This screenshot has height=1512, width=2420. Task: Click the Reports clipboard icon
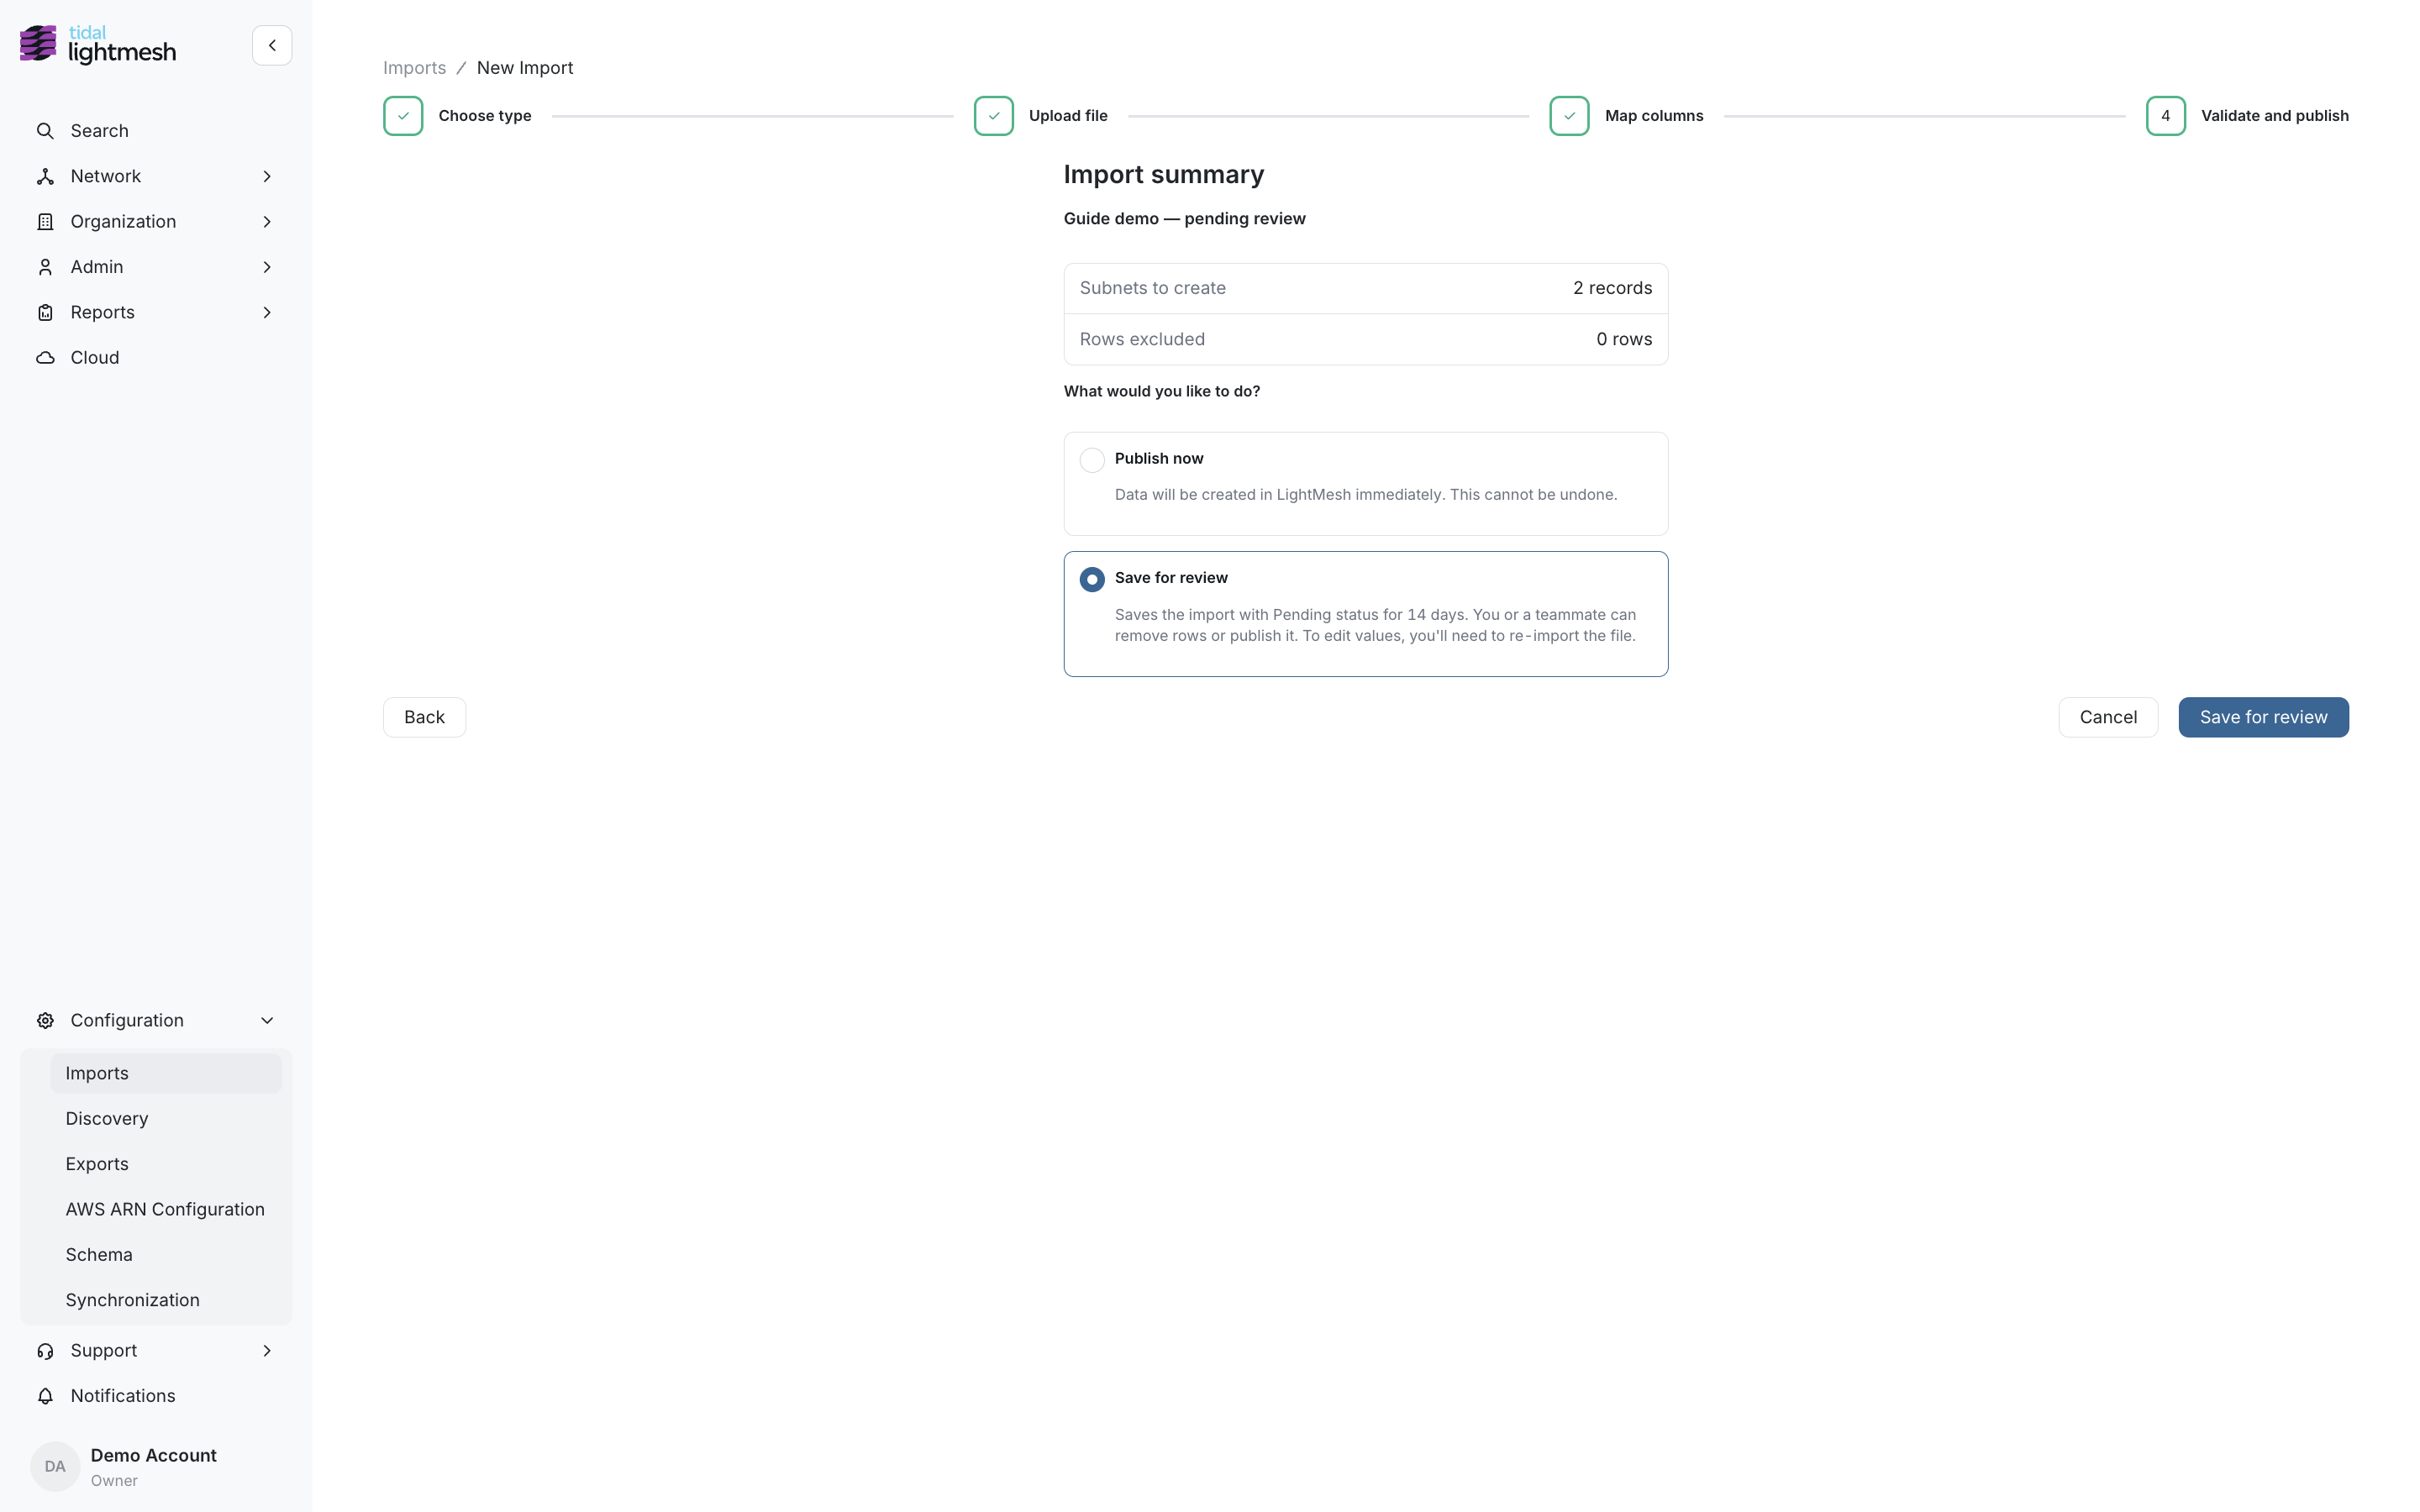click(45, 312)
